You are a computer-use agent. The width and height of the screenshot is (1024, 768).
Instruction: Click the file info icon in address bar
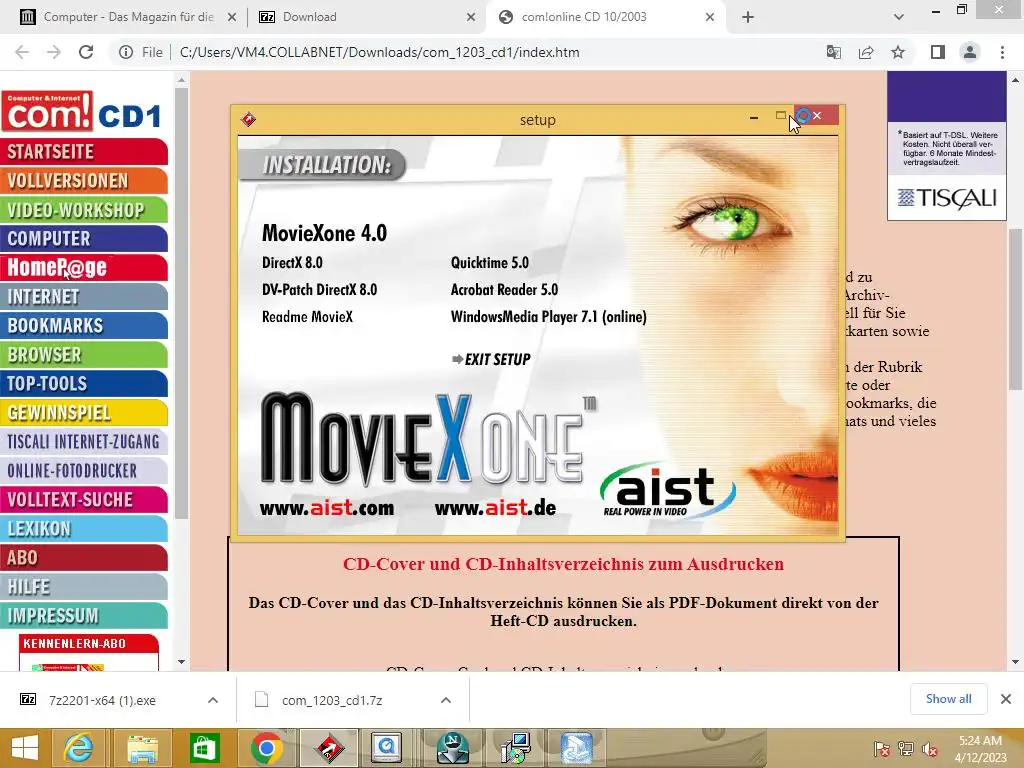tap(126, 52)
